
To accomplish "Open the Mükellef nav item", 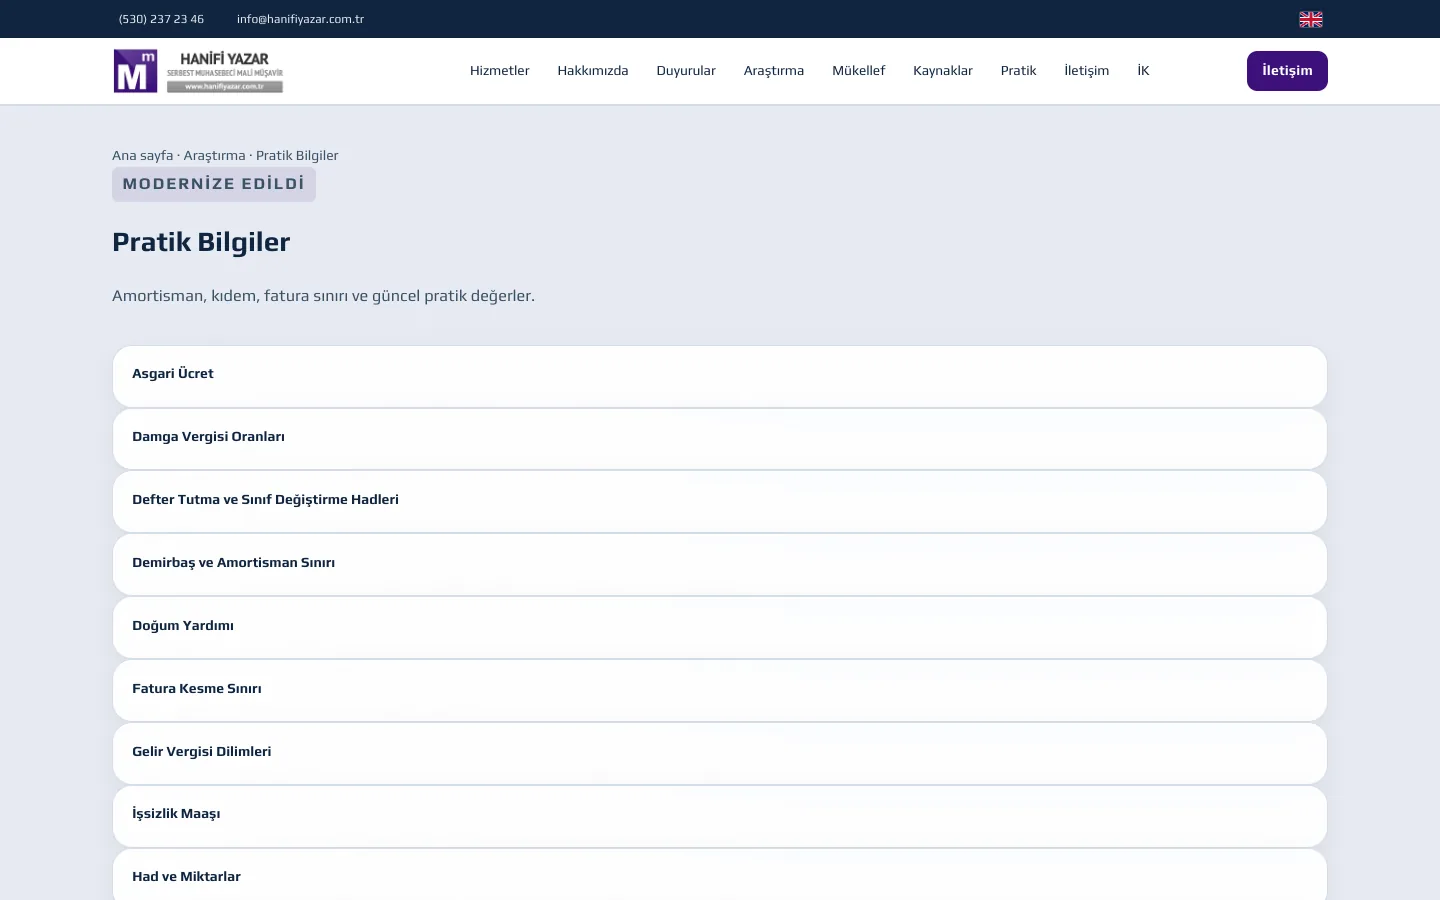I will [x=858, y=71].
